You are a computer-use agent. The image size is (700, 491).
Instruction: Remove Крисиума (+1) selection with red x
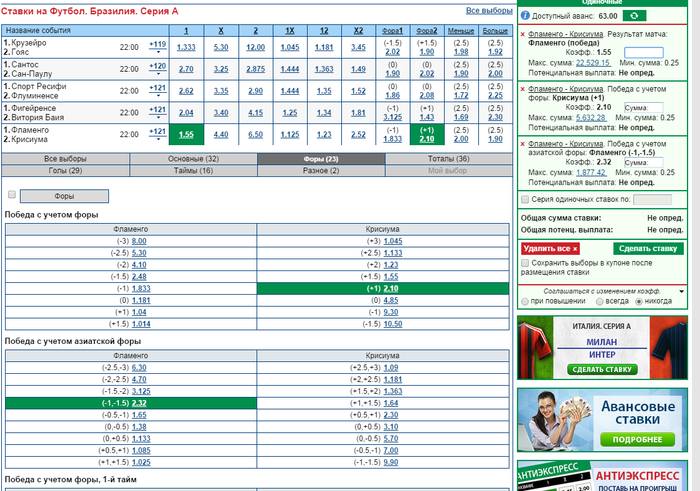pos(523,89)
